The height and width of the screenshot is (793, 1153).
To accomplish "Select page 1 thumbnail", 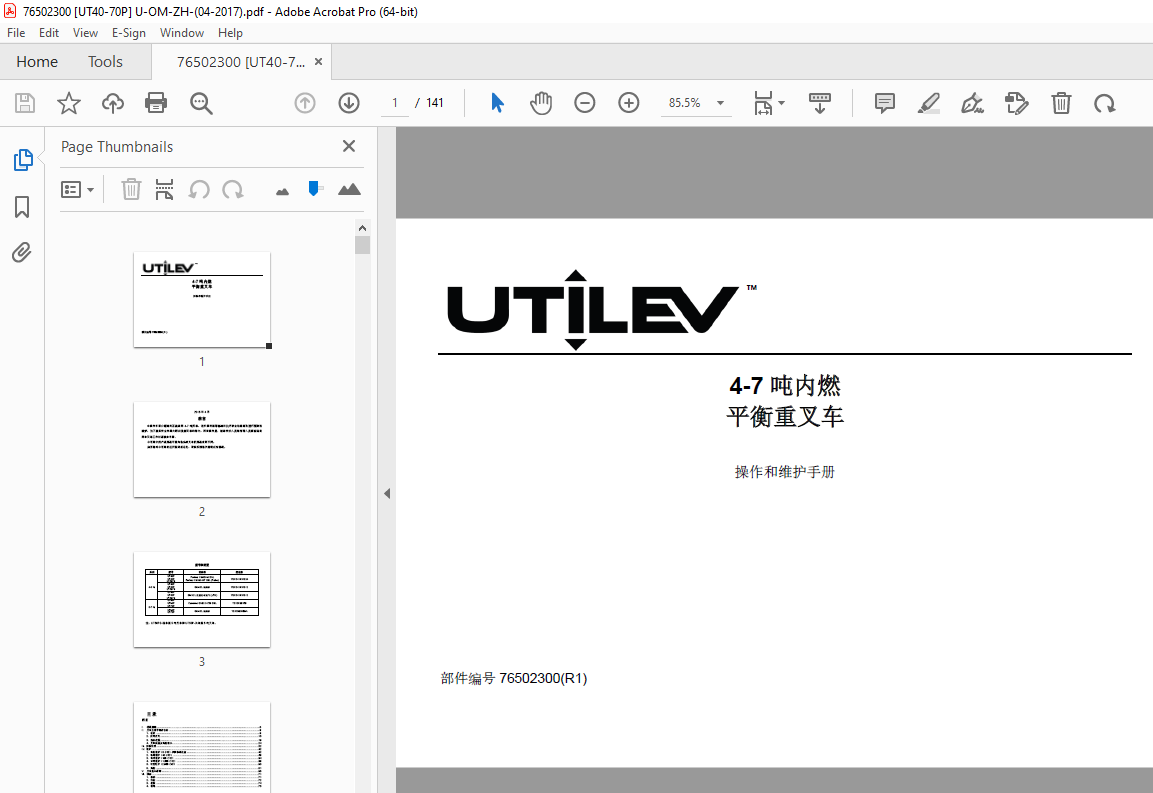I will (x=201, y=300).
